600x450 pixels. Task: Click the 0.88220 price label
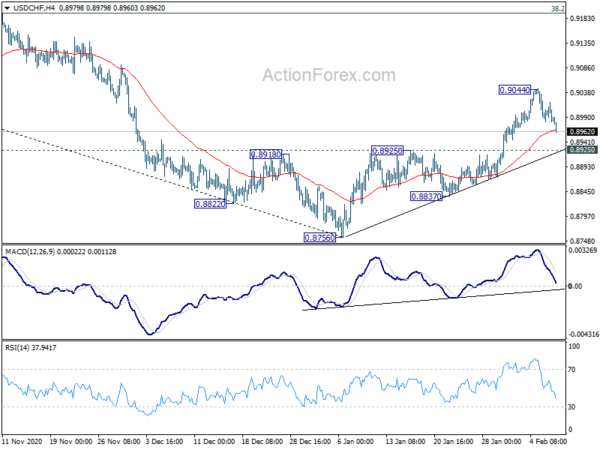coord(210,204)
